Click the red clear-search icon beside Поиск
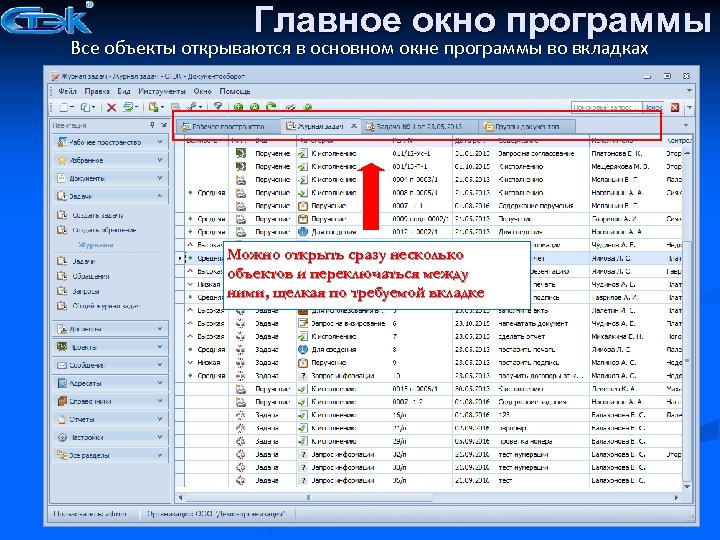This screenshot has width=720, height=540. coord(675,107)
